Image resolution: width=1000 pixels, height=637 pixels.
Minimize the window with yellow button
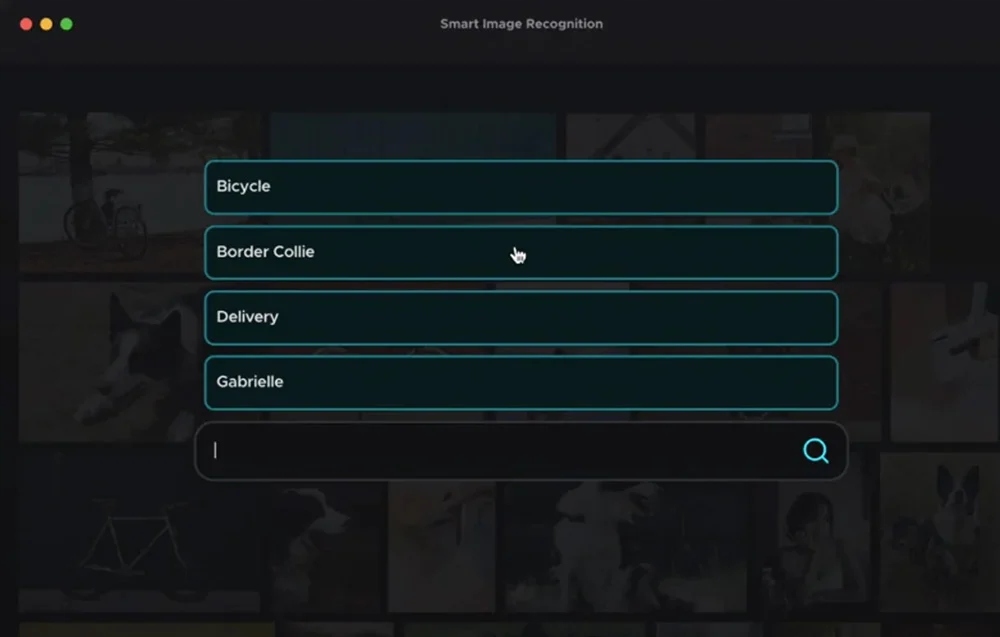(47, 24)
